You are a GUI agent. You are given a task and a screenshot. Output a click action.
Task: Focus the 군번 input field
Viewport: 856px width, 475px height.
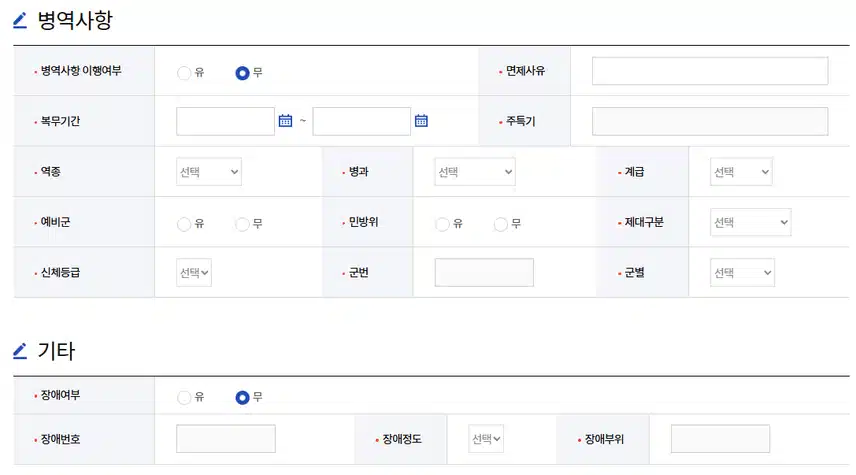[484, 272]
